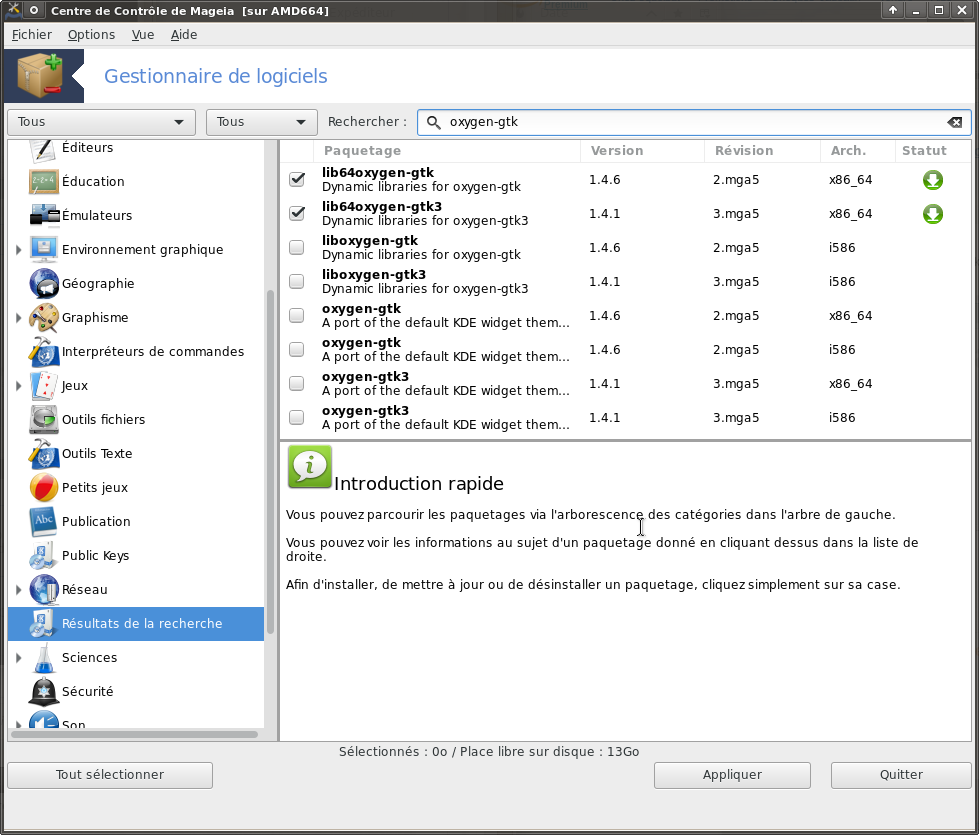Click the clear search text icon
This screenshot has height=835, width=979.
[955, 122]
